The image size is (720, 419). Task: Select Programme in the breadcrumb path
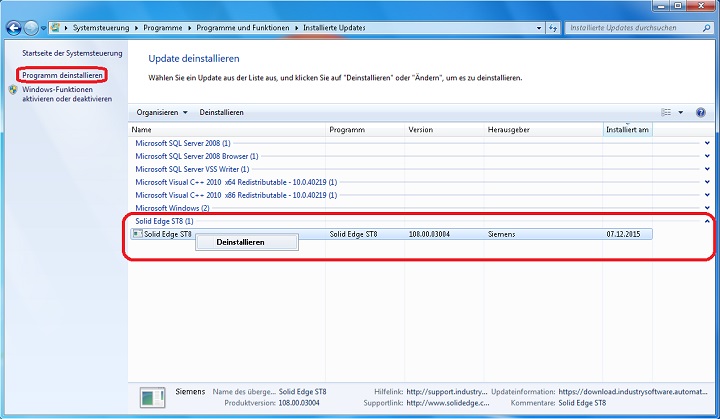[x=163, y=28]
